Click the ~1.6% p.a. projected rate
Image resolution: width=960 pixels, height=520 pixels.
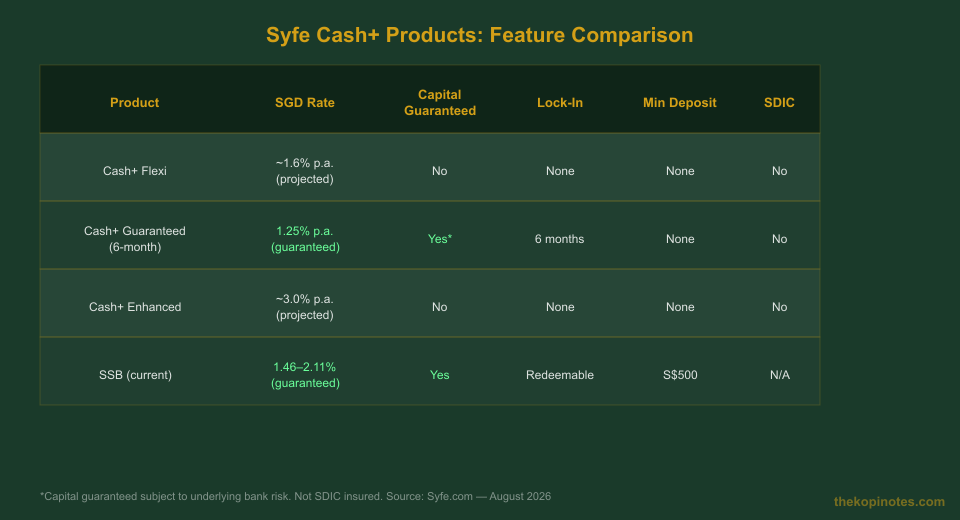[305, 171]
